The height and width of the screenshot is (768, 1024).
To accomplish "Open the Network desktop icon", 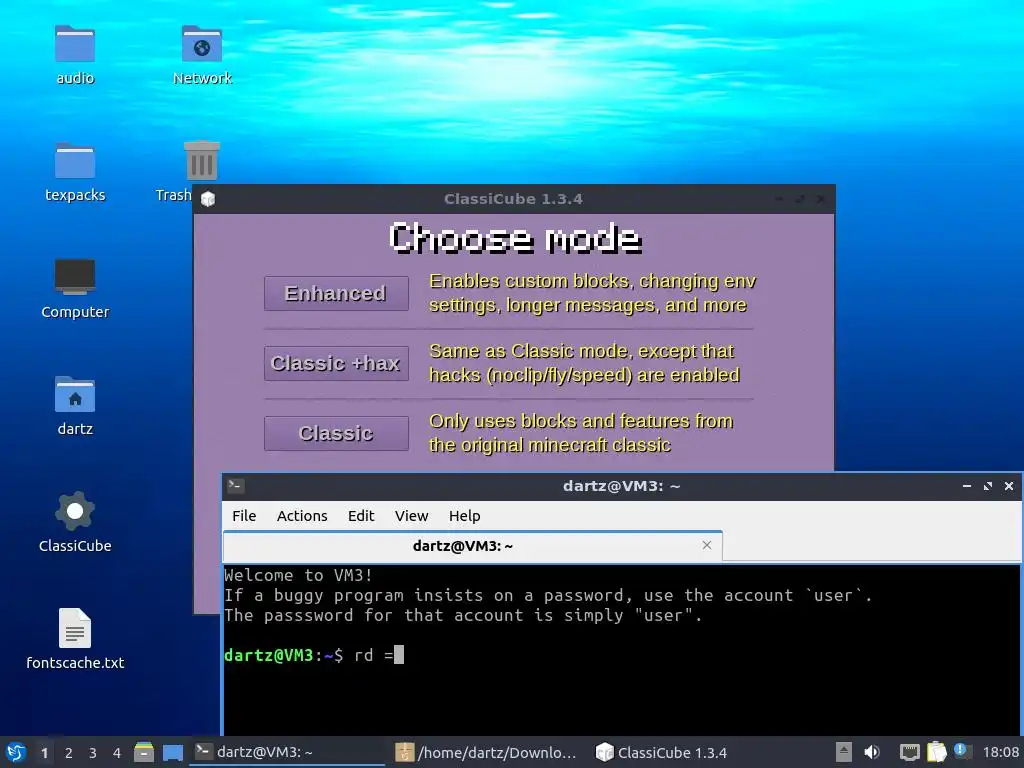I will point(202,44).
